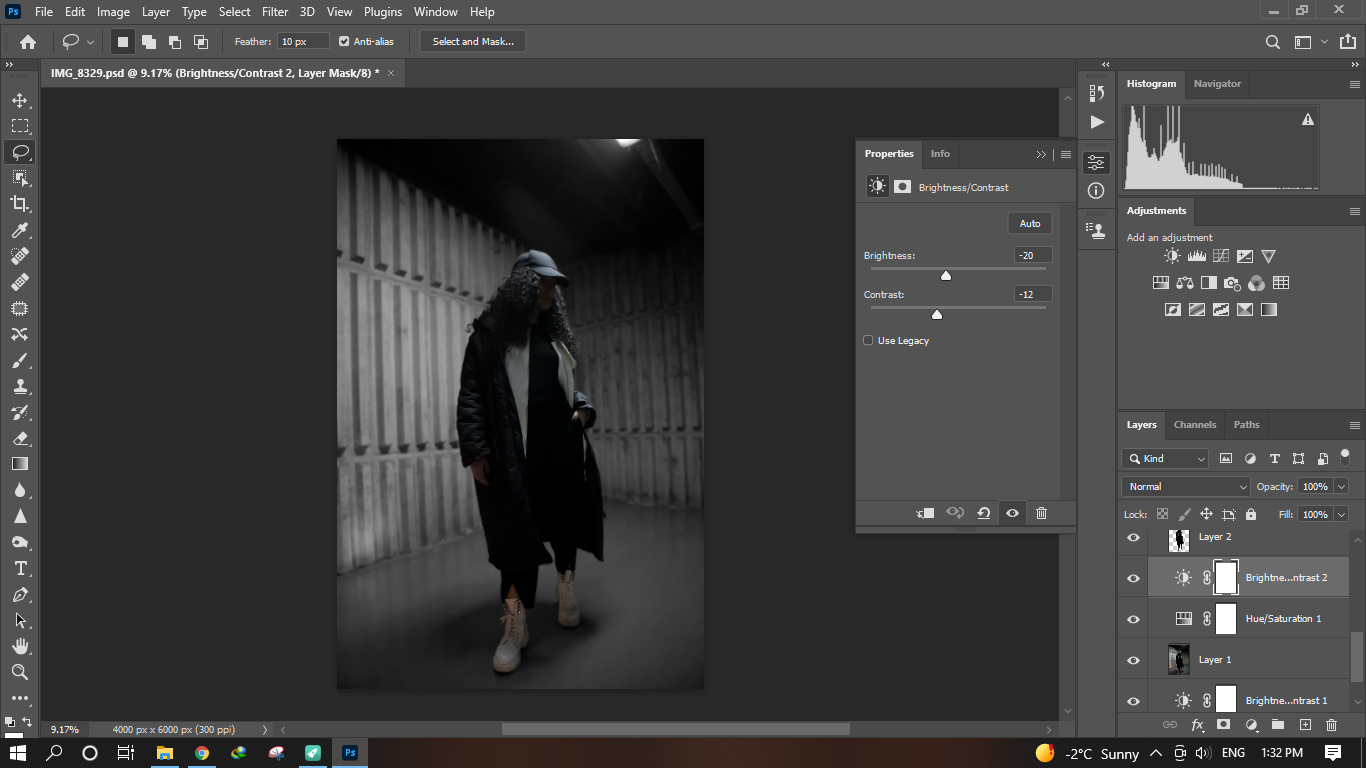Select the Eyedropper tool
Image resolution: width=1366 pixels, height=768 pixels.
point(20,230)
